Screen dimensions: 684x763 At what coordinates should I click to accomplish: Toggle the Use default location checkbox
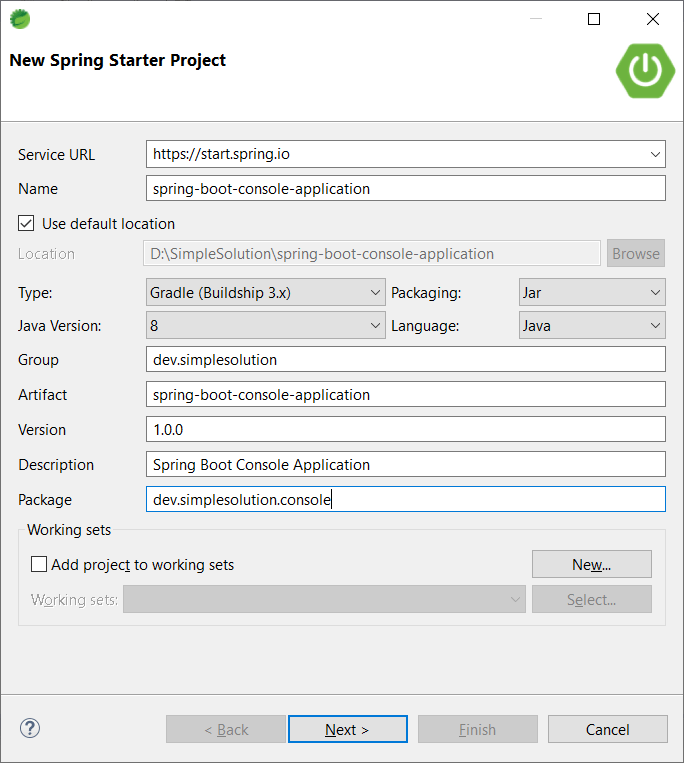26,223
